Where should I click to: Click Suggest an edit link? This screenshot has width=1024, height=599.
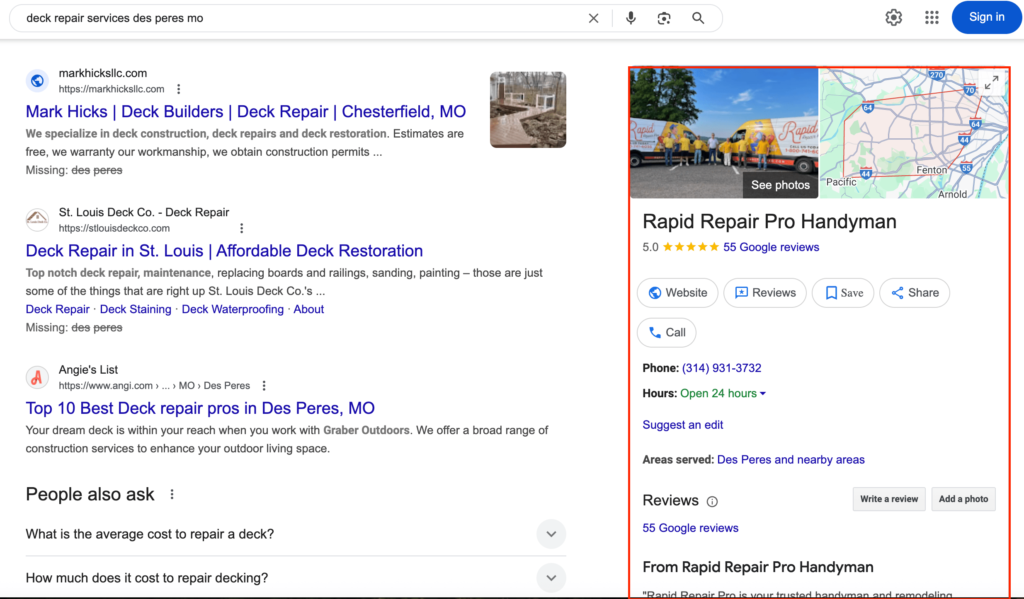click(x=682, y=425)
